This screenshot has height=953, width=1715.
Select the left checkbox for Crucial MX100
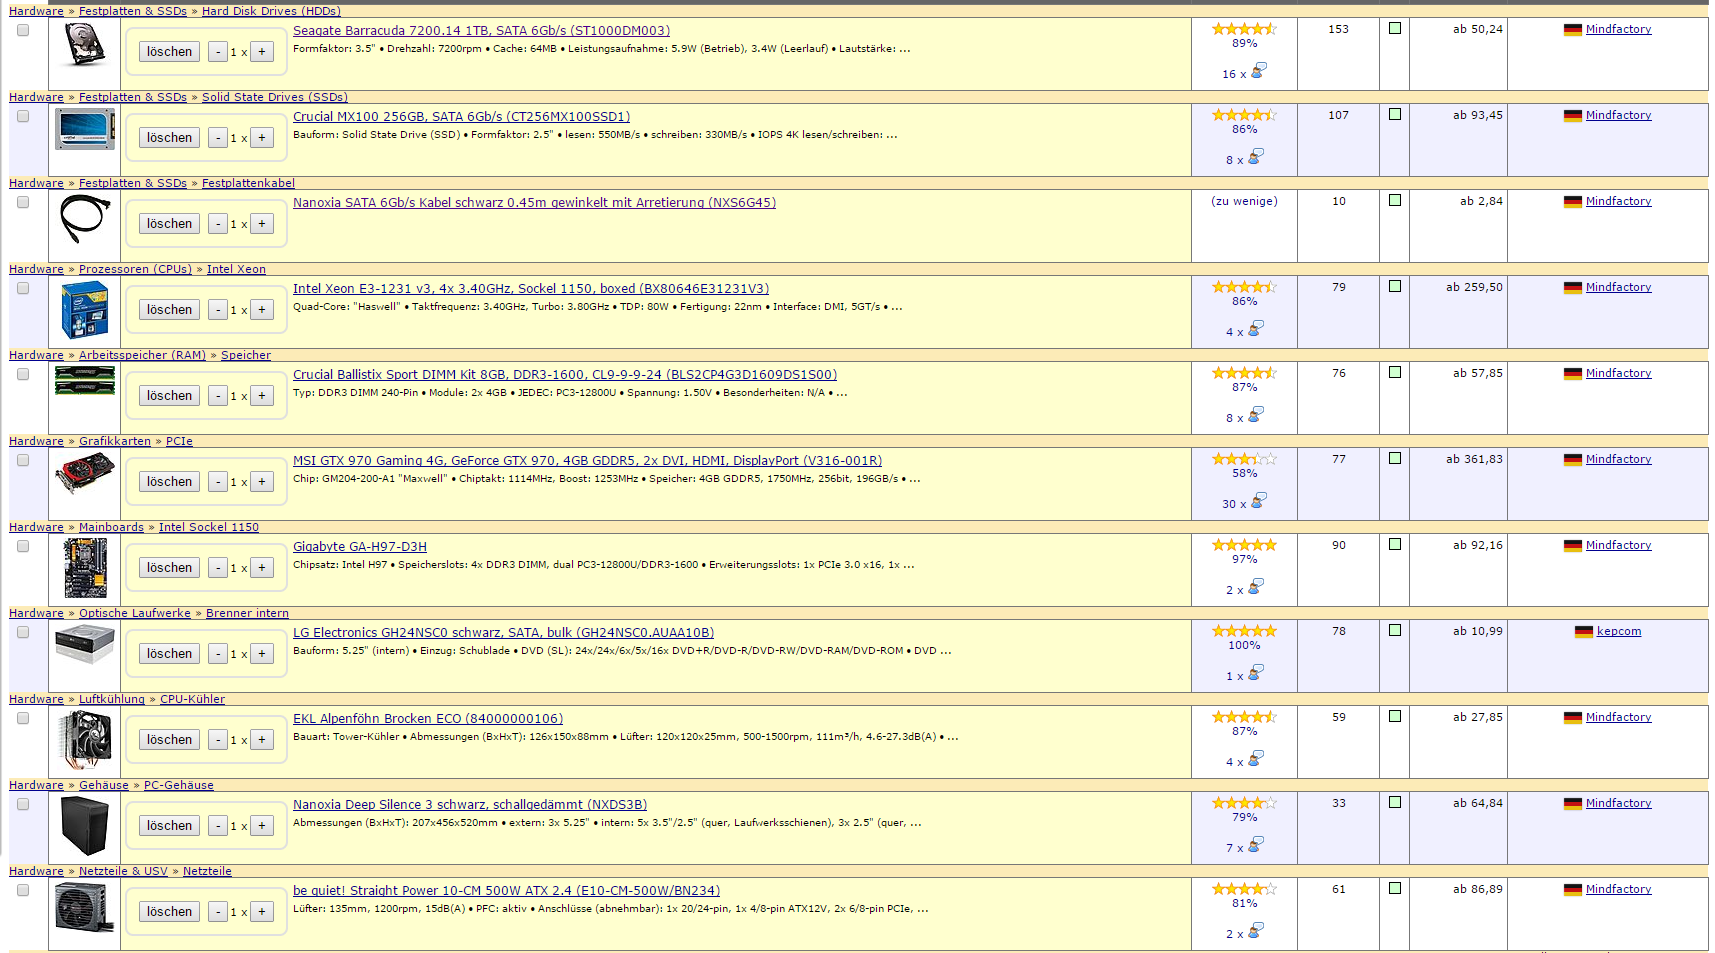(23, 116)
